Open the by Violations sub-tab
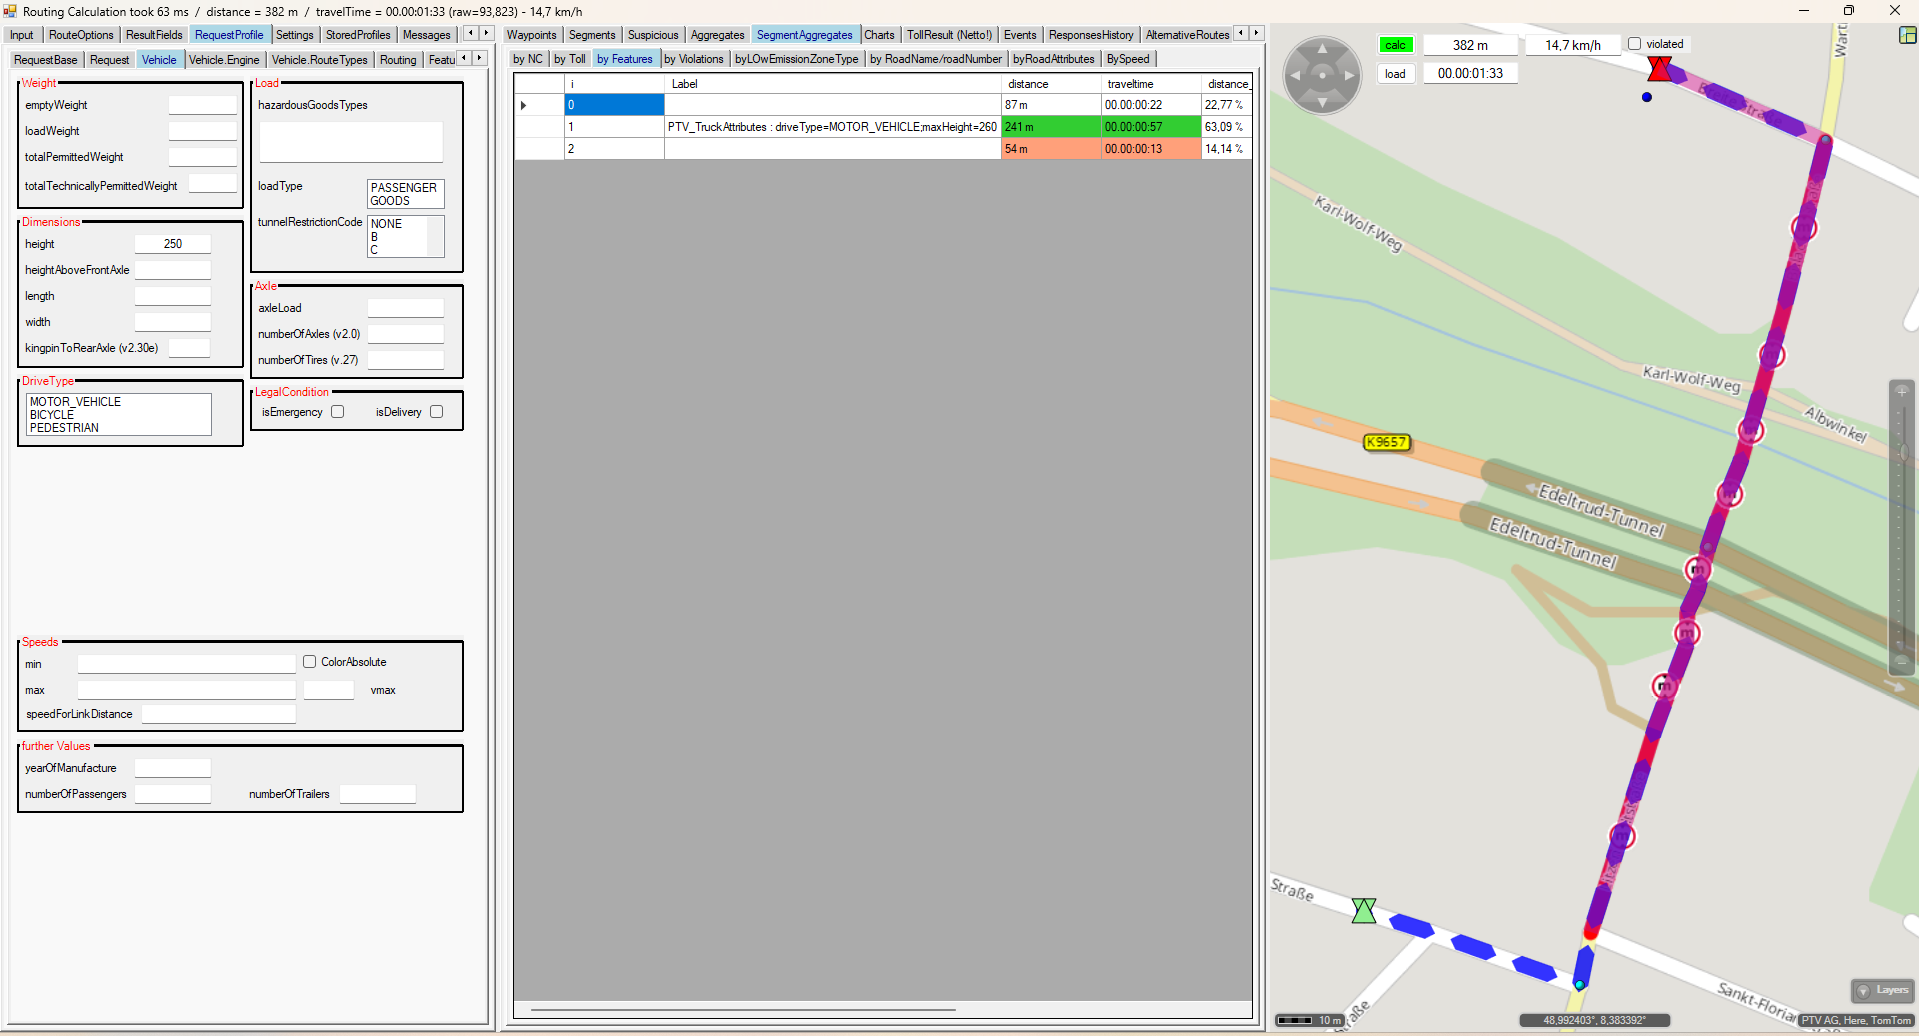The width and height of the screenshot is (1919, 1036). [693, 59]
